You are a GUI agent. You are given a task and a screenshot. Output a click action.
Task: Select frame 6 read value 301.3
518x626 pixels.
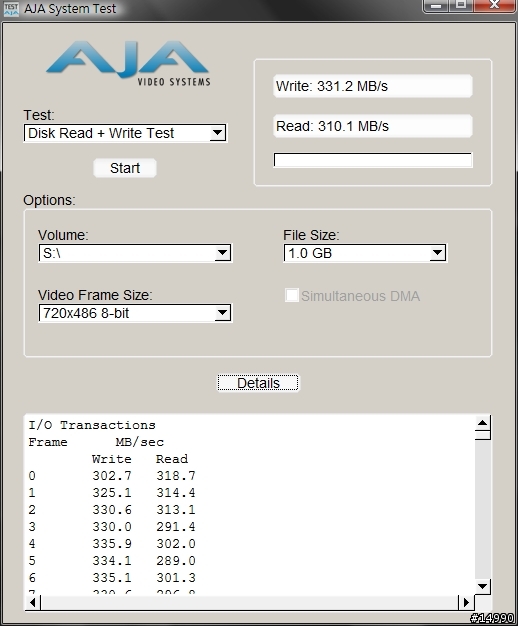click(176, 578)
